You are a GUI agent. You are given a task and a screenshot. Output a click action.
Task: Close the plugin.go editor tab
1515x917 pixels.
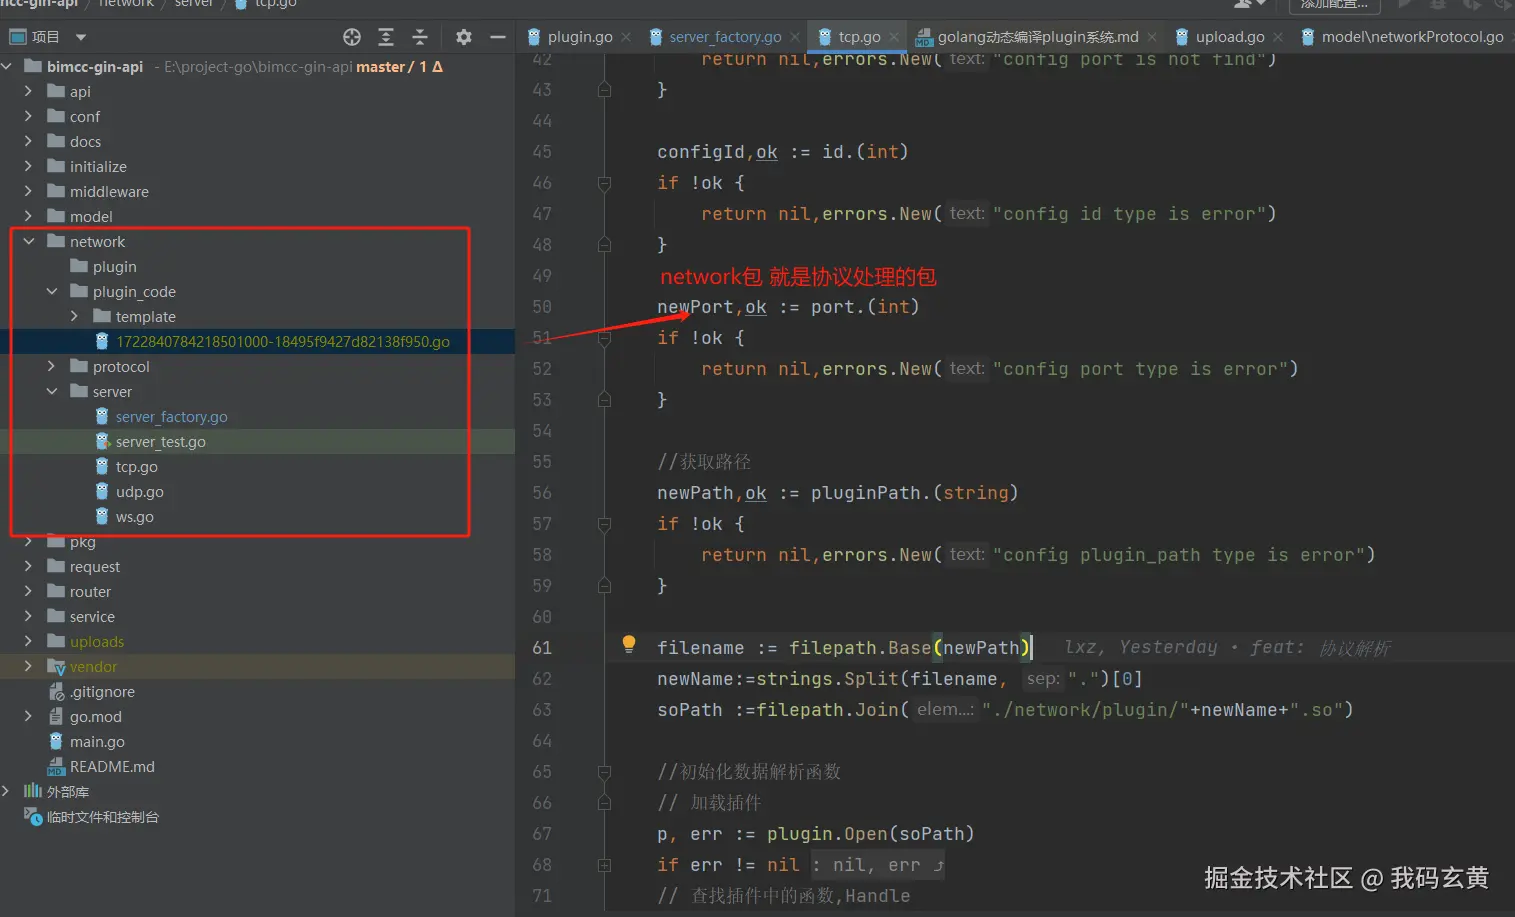point(626,37)
